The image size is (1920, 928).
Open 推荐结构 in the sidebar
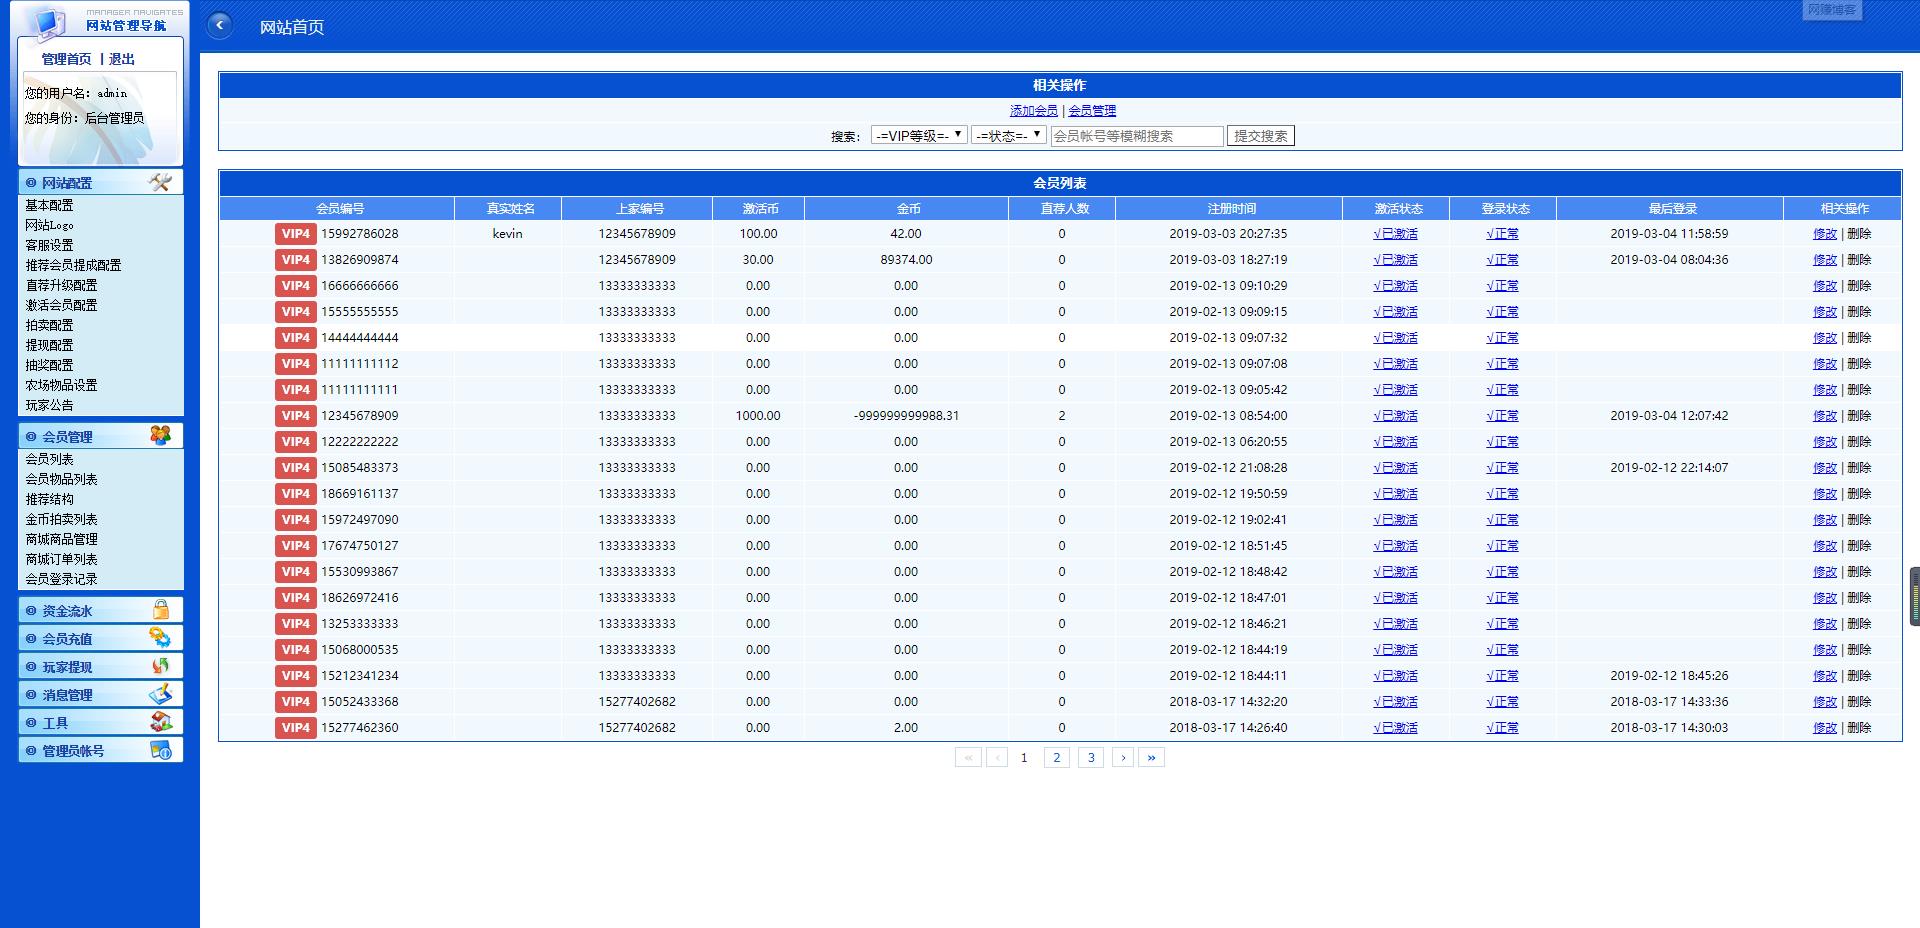pos(49,499)
